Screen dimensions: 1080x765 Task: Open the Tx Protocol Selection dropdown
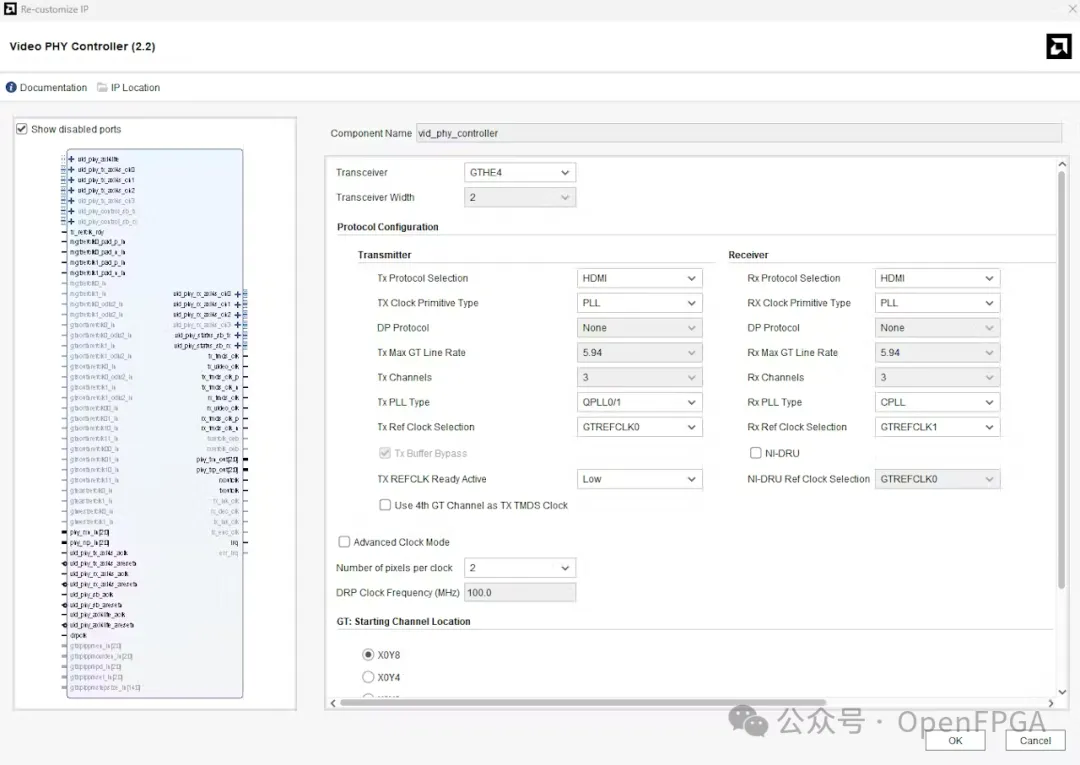coord(639,278)
